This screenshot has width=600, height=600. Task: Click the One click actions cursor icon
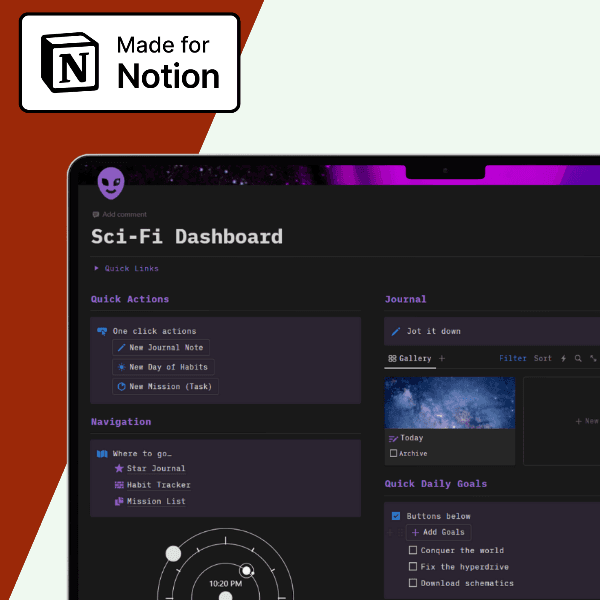pyautogui.click(x=102, y=331)
